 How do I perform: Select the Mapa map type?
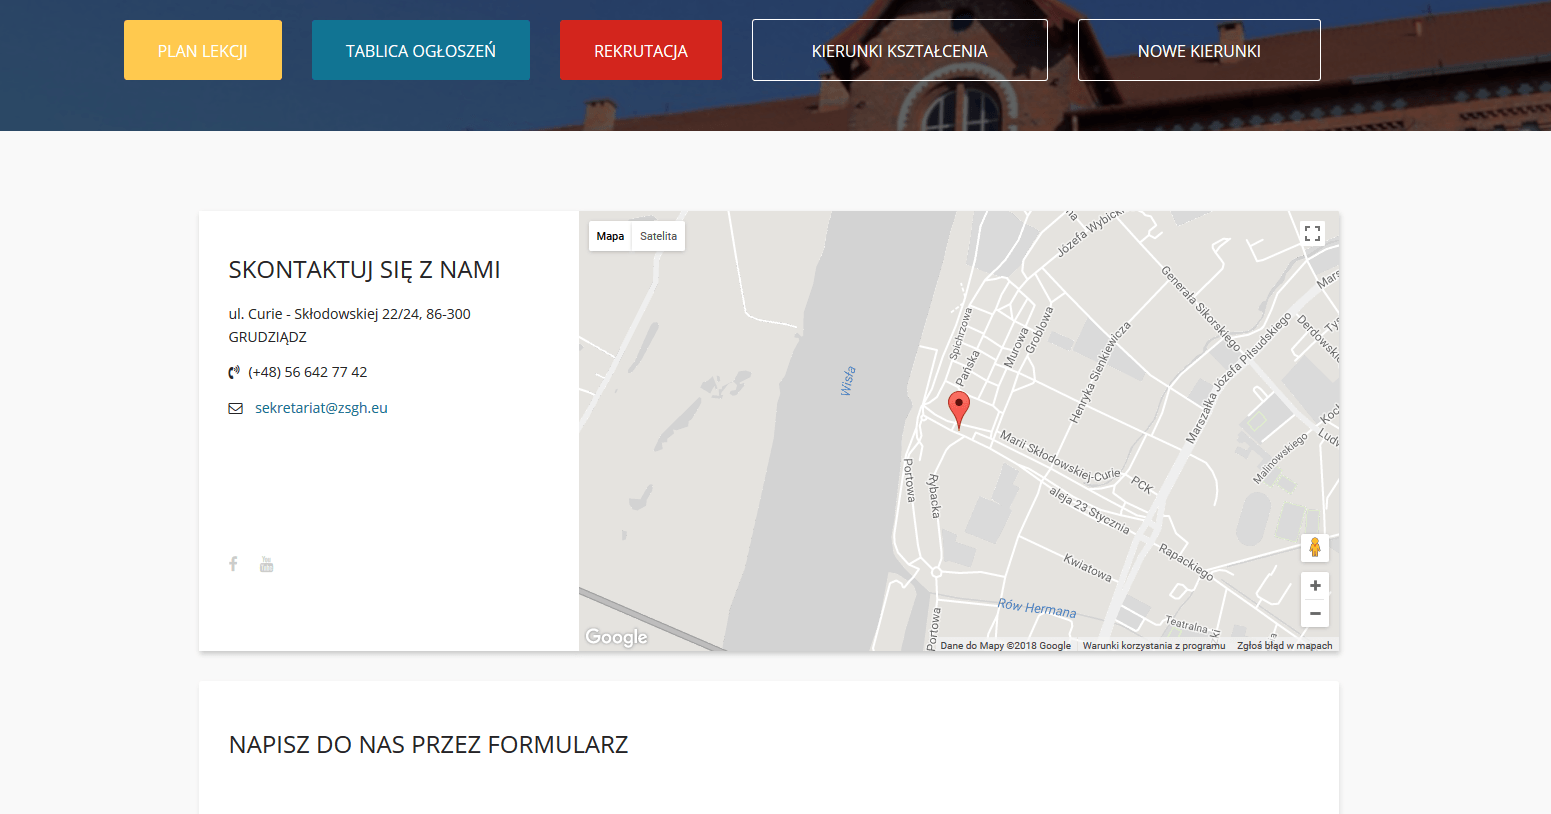(610, 236)
